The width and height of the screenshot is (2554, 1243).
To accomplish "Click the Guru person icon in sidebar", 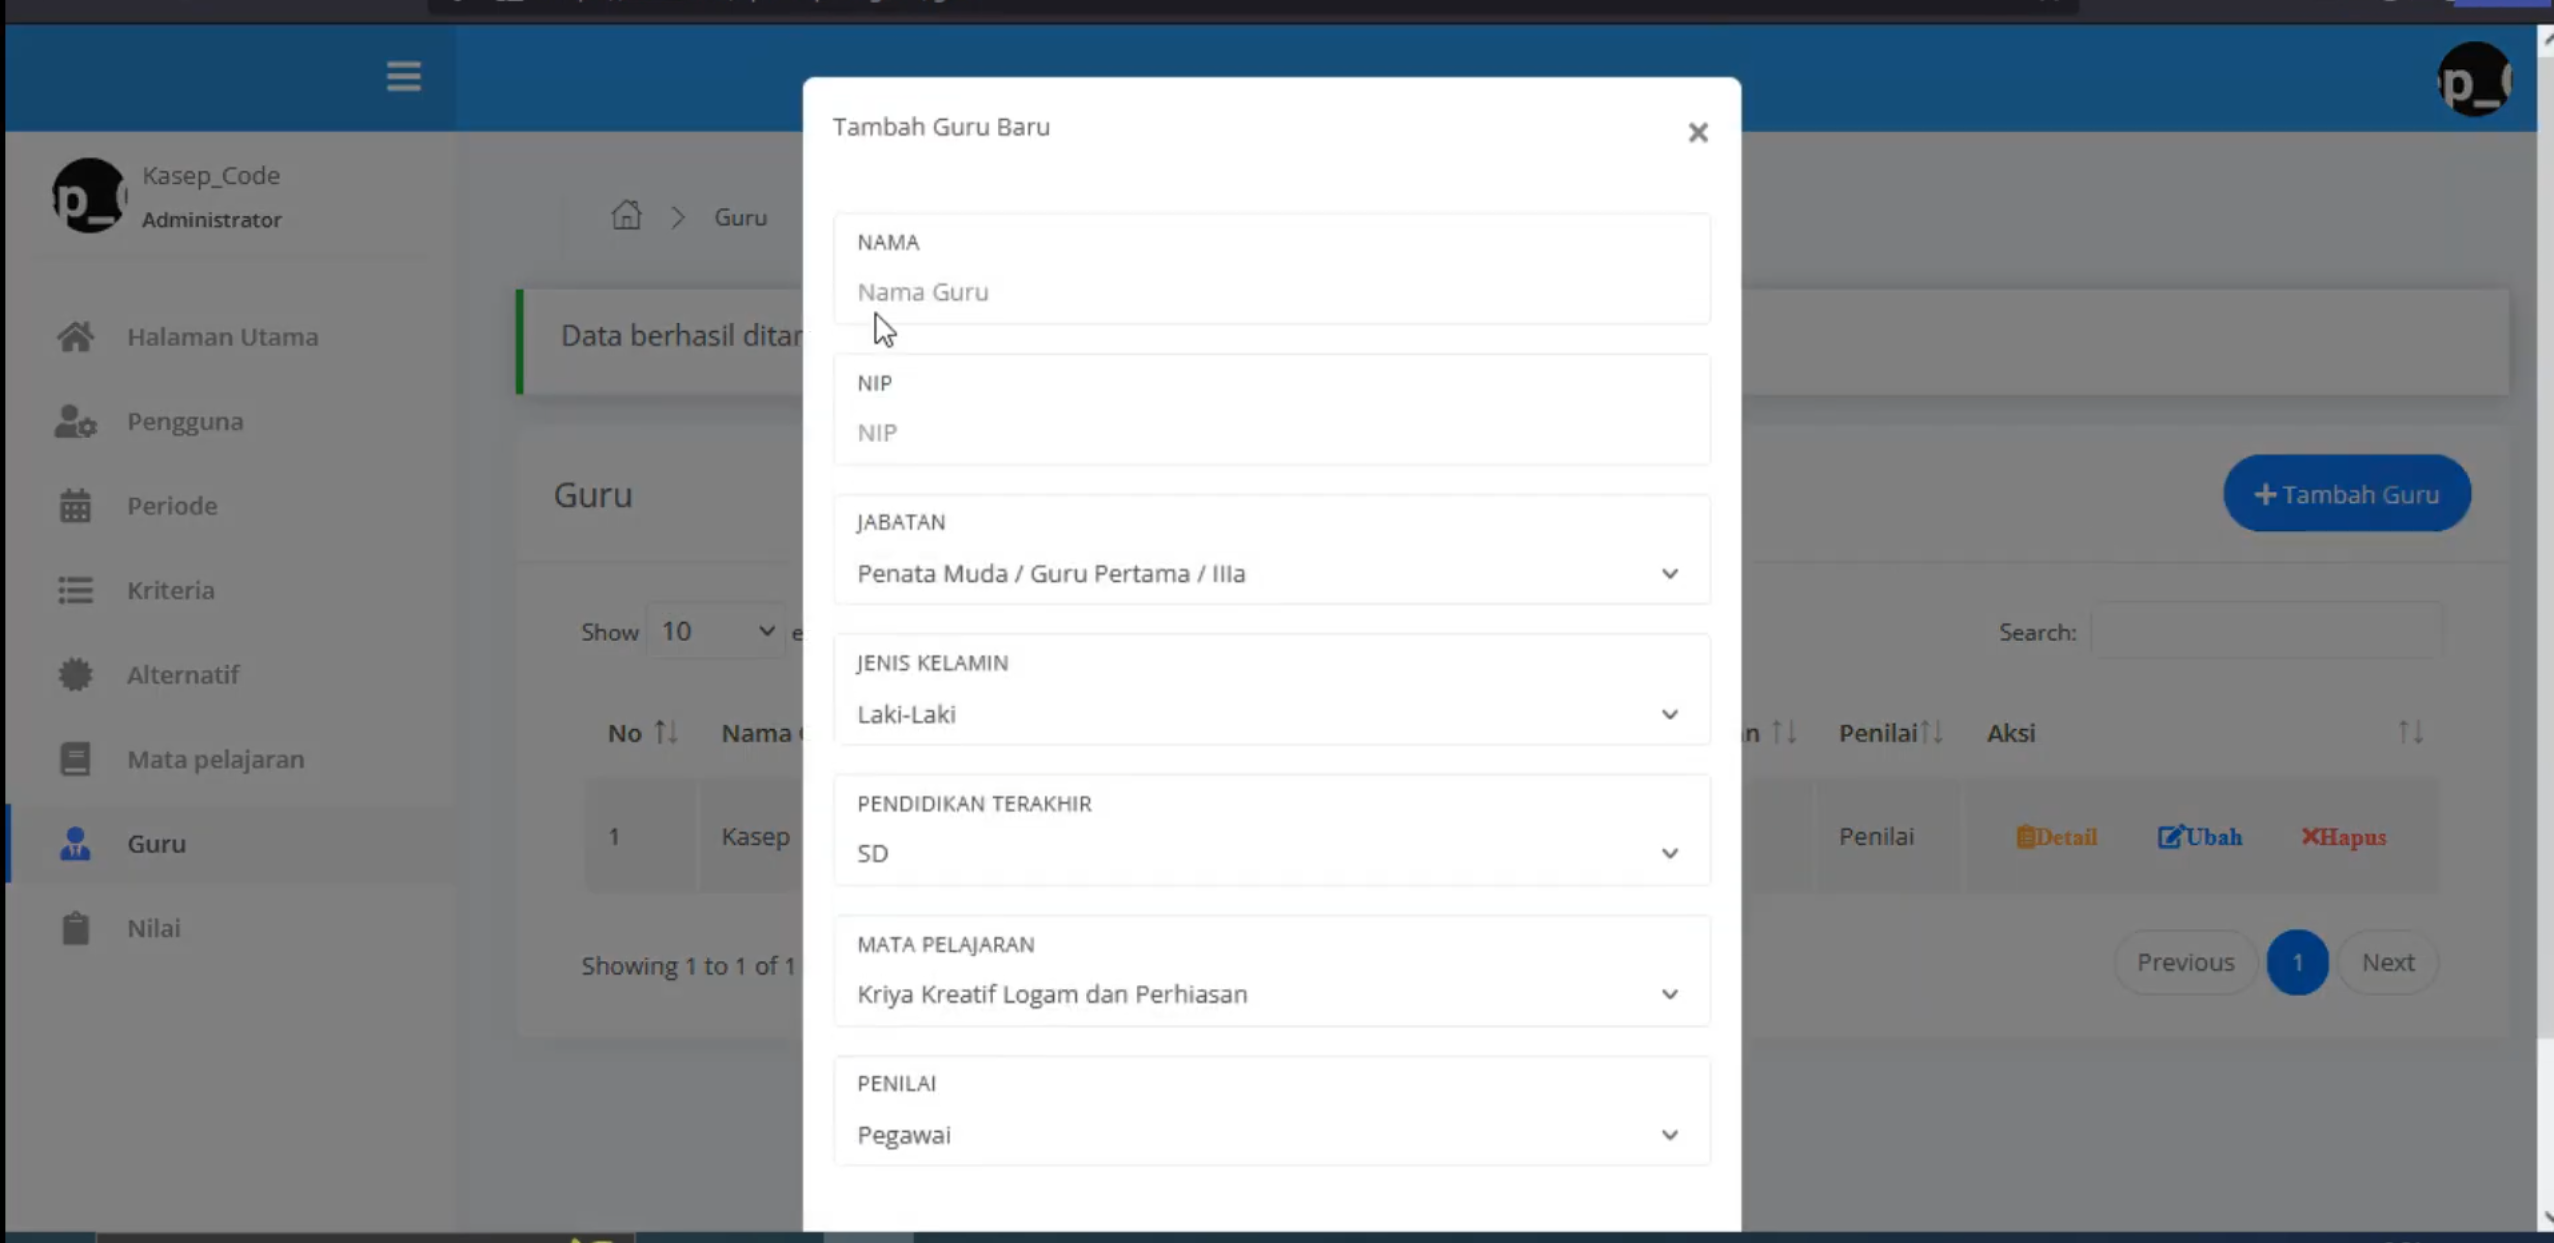I will (75, 843).
